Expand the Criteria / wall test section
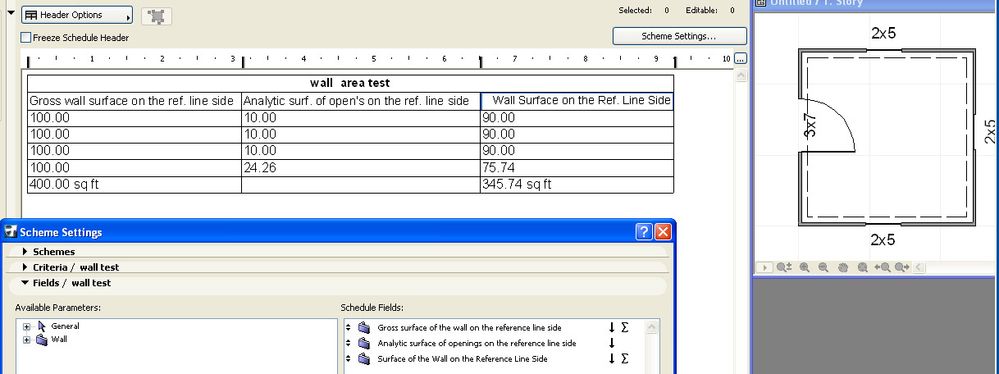 click(25, 268)
